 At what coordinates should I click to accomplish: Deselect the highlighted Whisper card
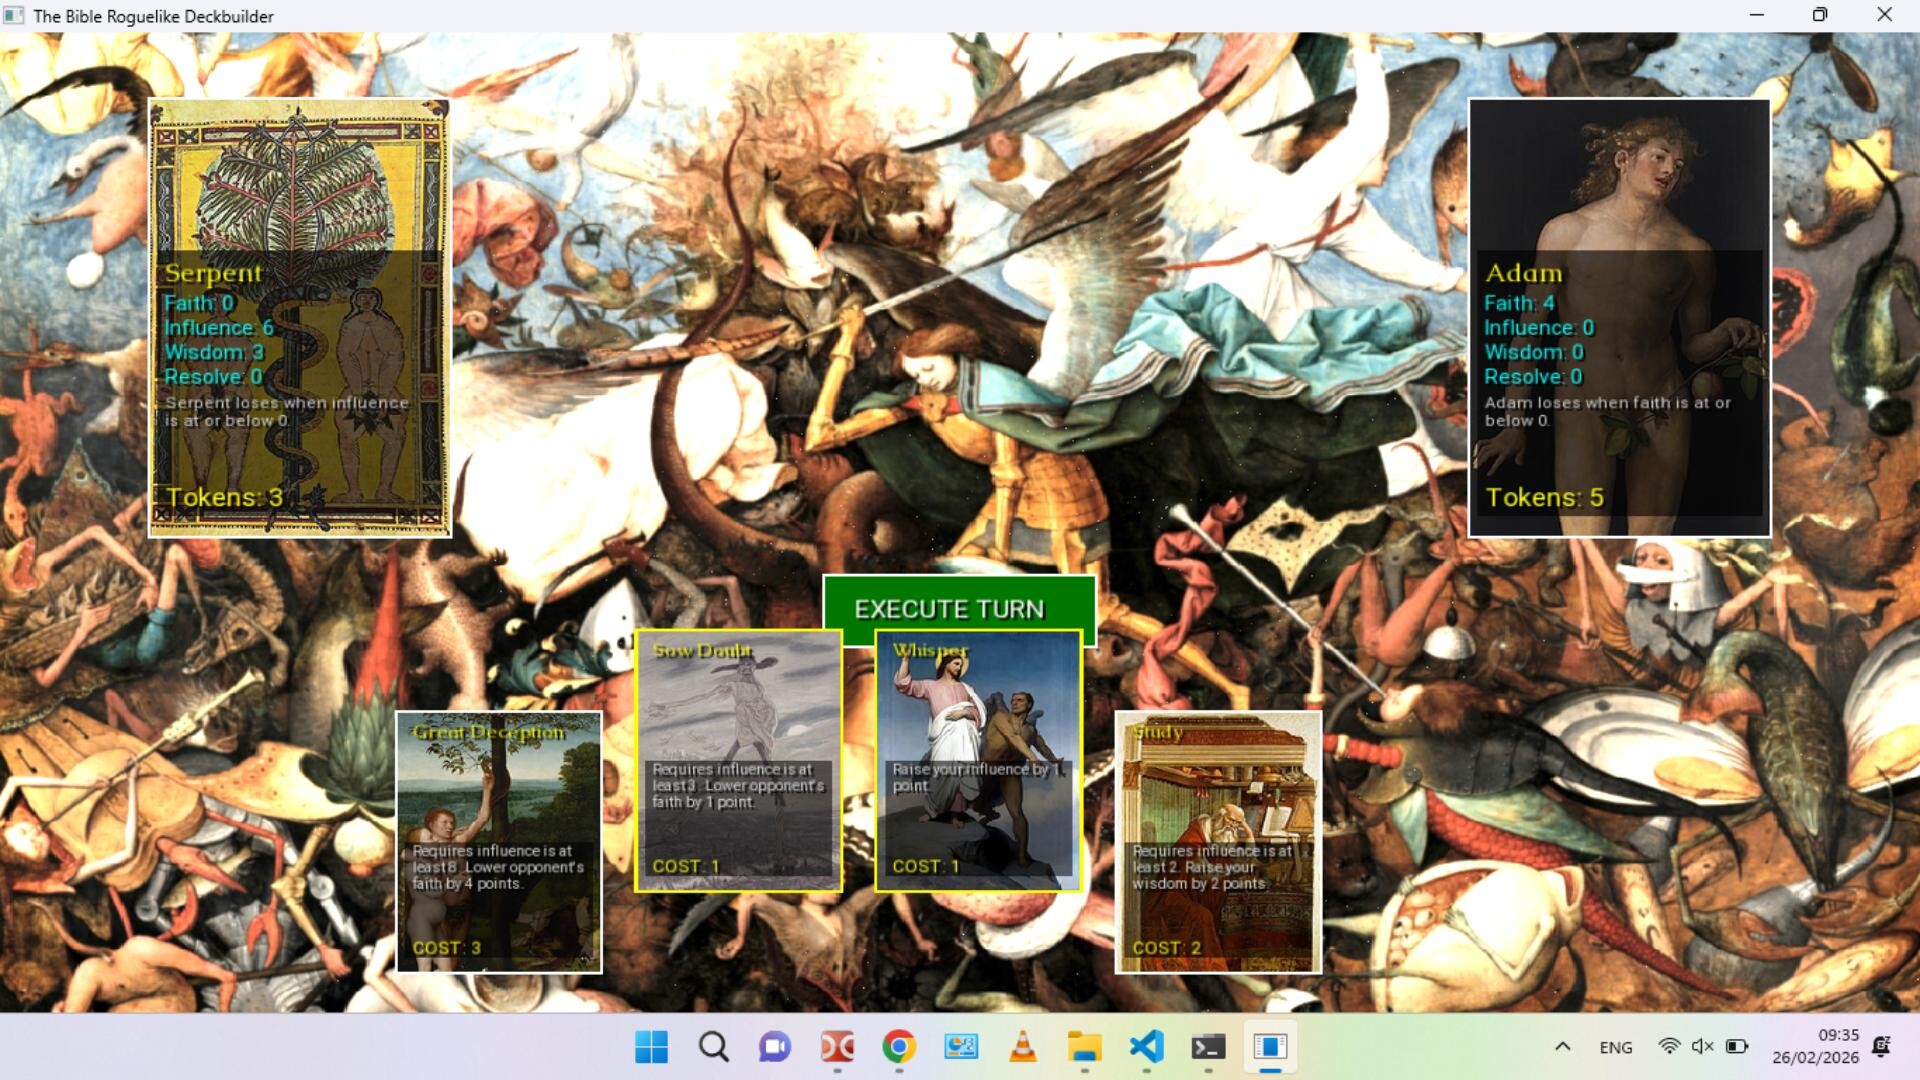point(980,760)
